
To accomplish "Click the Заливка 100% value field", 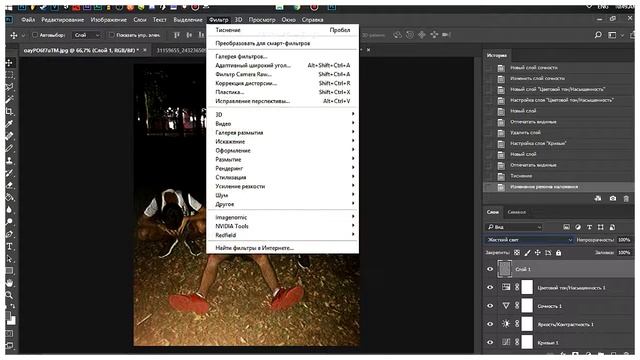I will pos(624,253).
